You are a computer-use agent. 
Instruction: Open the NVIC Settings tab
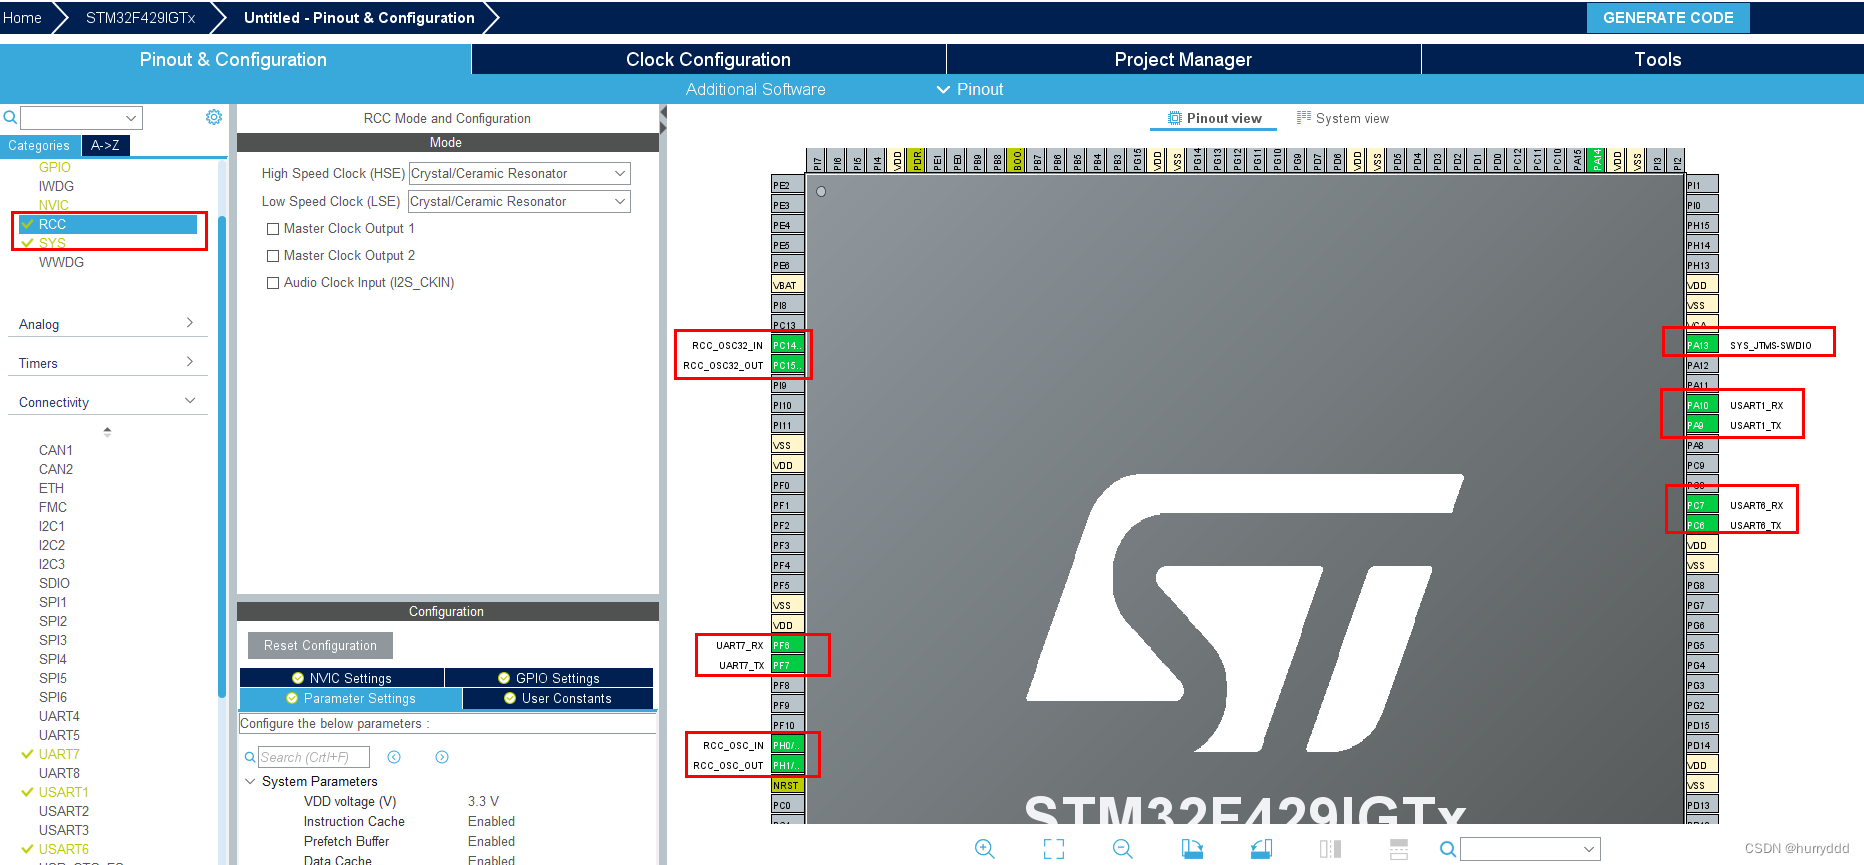coord(342,678)
